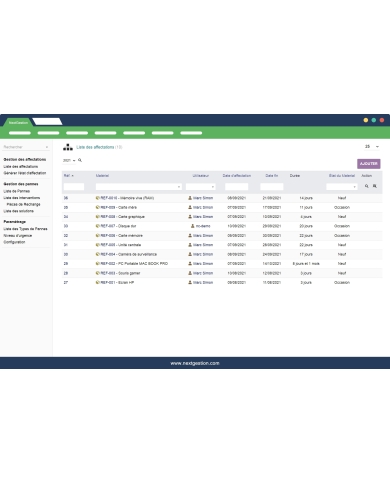Click the reset-filter icon in the Action column
The width and height of the screenshot is (390, 484).
coord(375,186)
